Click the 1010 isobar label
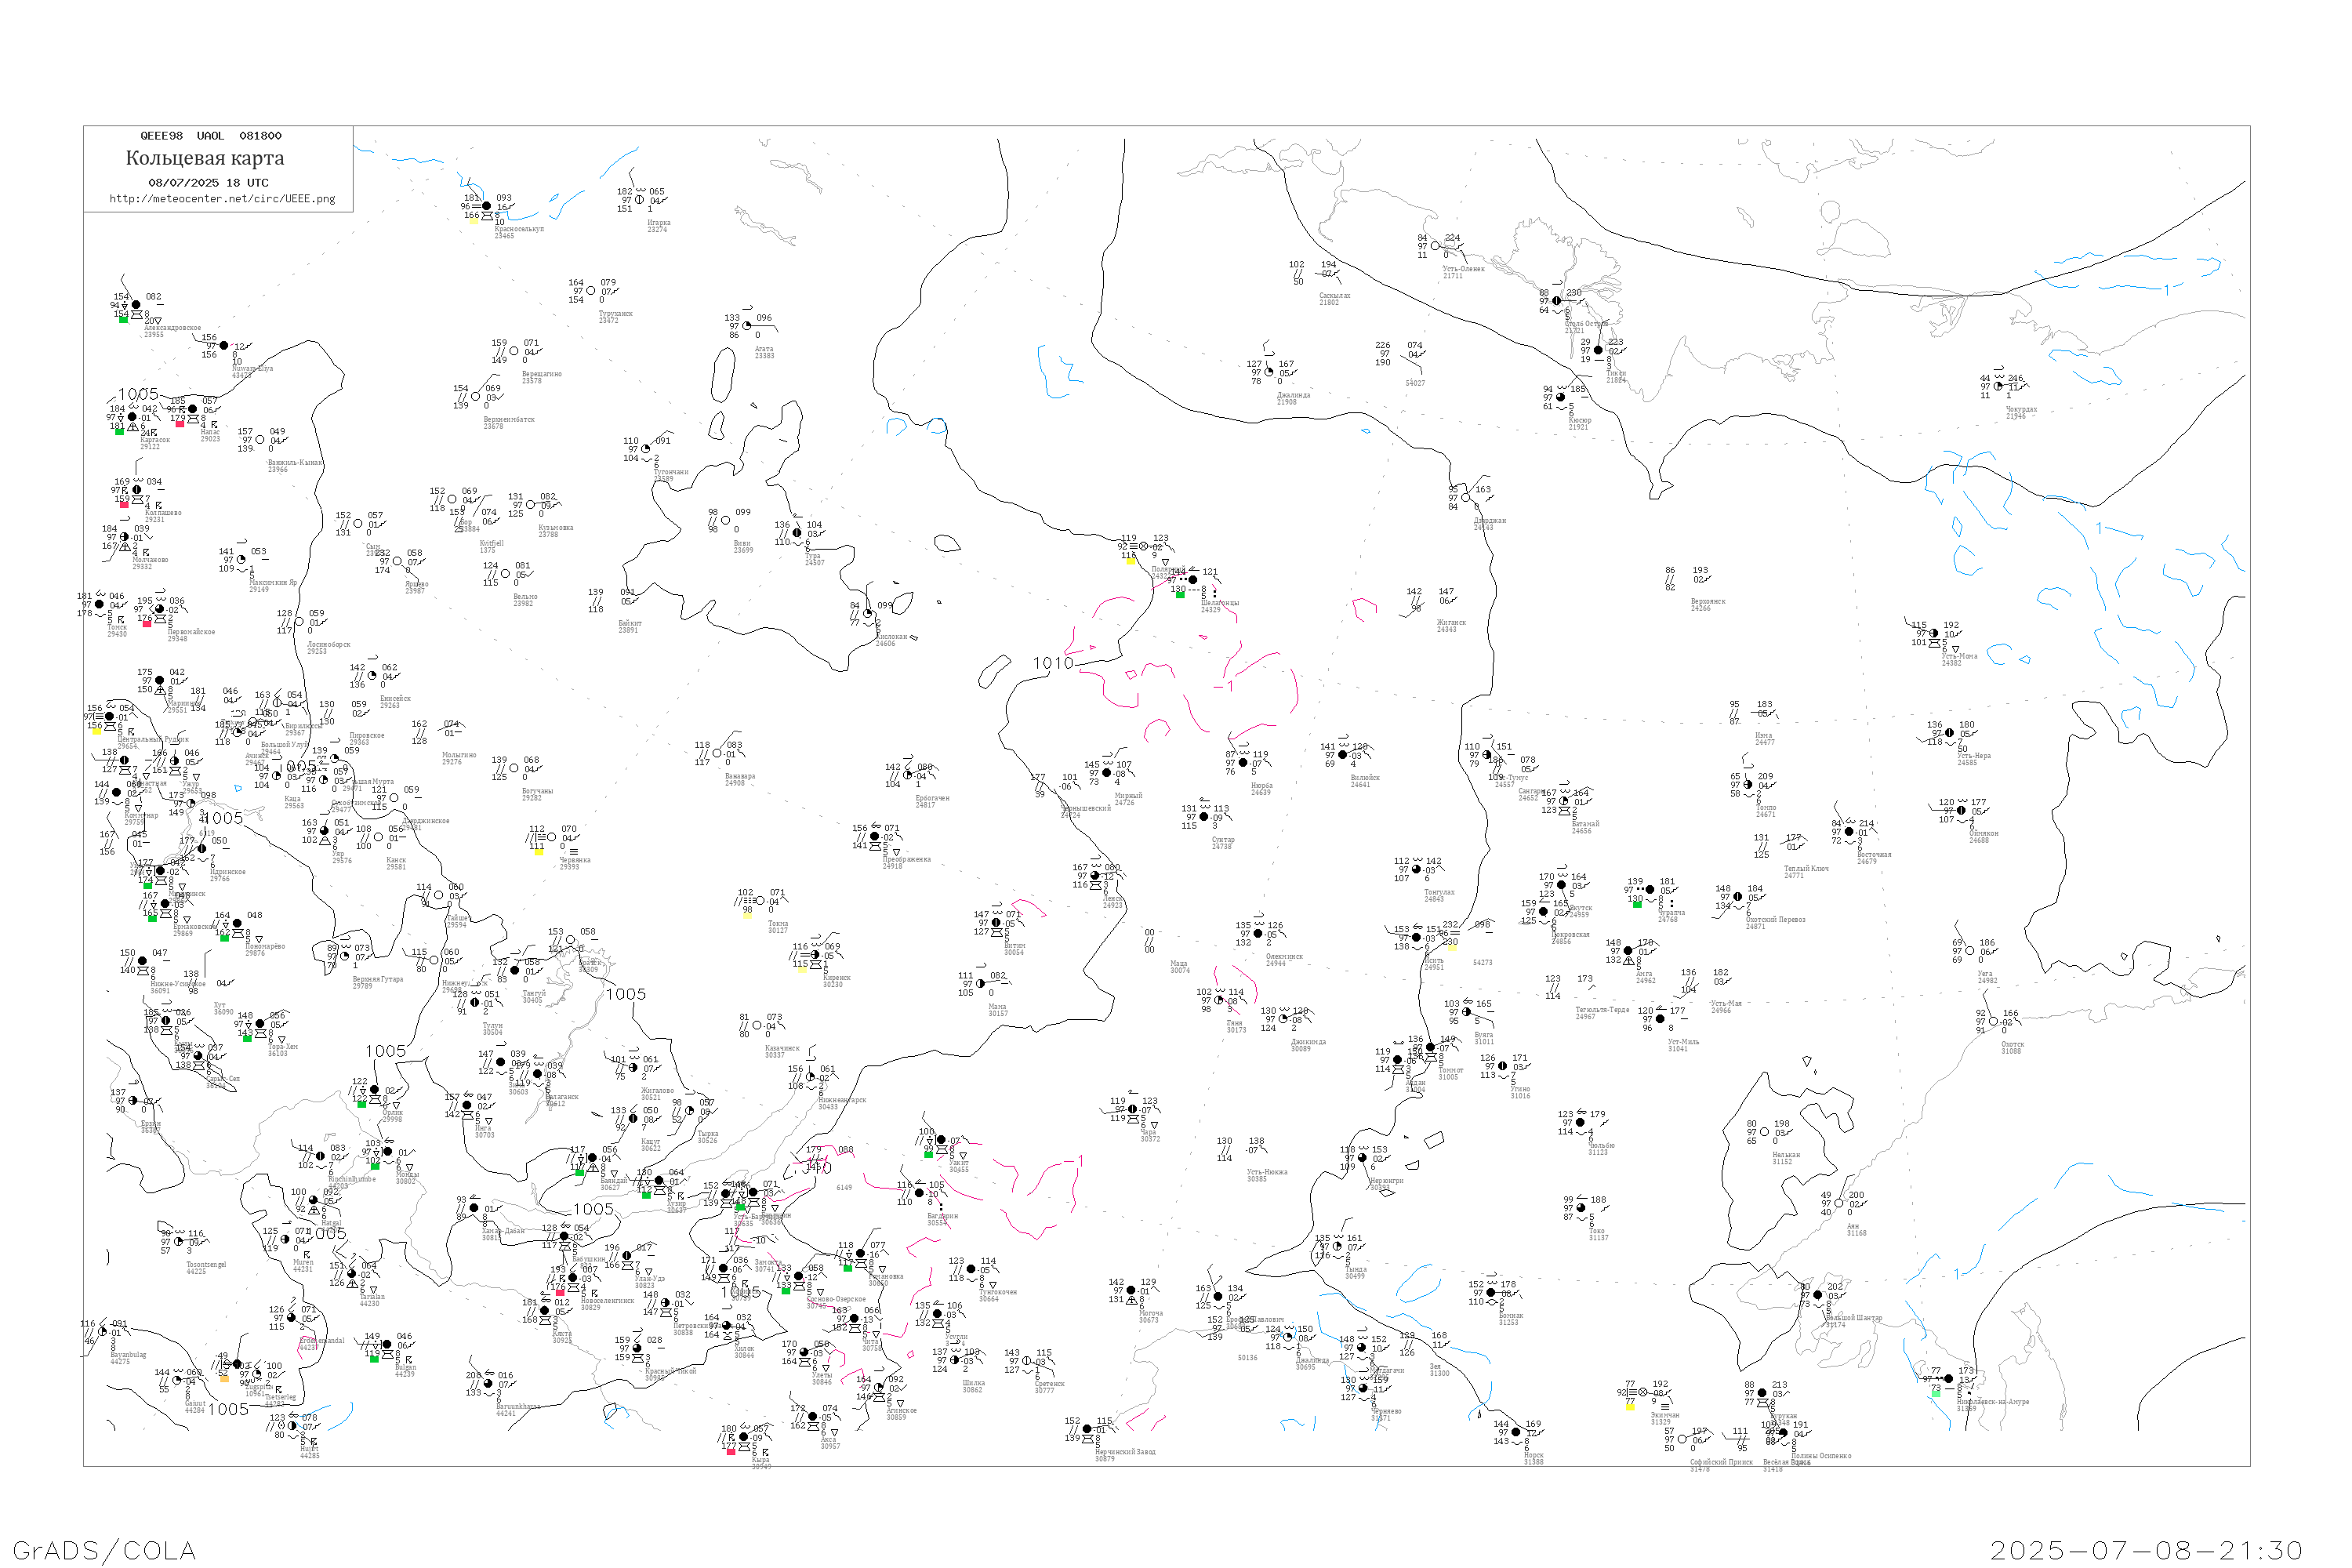 pyautogui.click(x=1053, y=663)
